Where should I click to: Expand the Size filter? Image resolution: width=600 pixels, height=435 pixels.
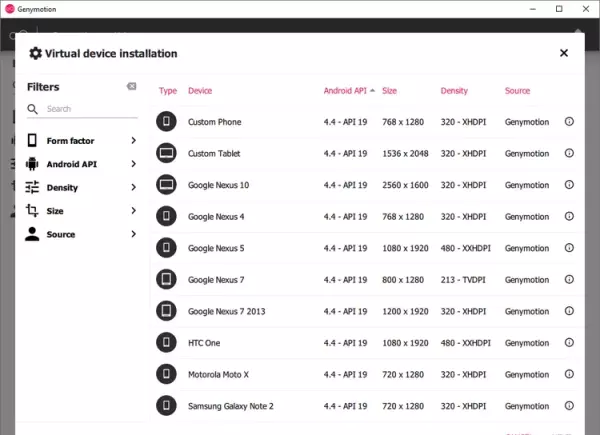(134, 210)
